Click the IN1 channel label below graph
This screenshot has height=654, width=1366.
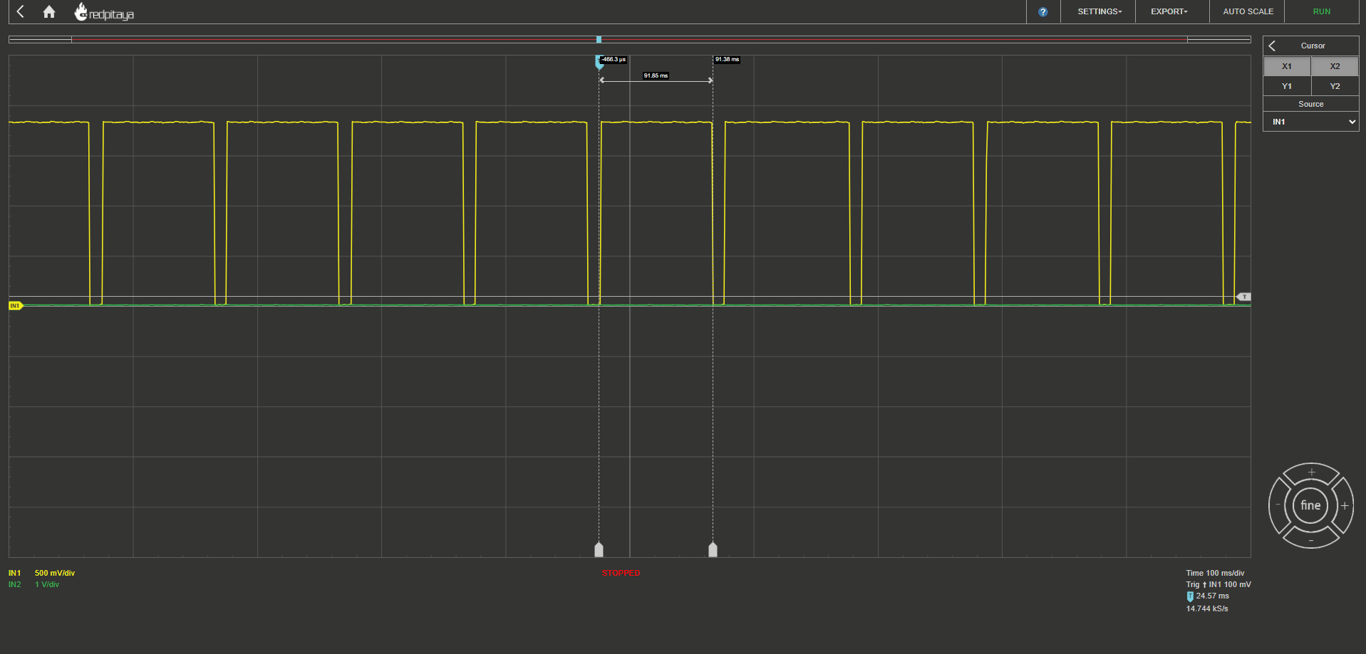pyautogui.click(x=15, y=573)
